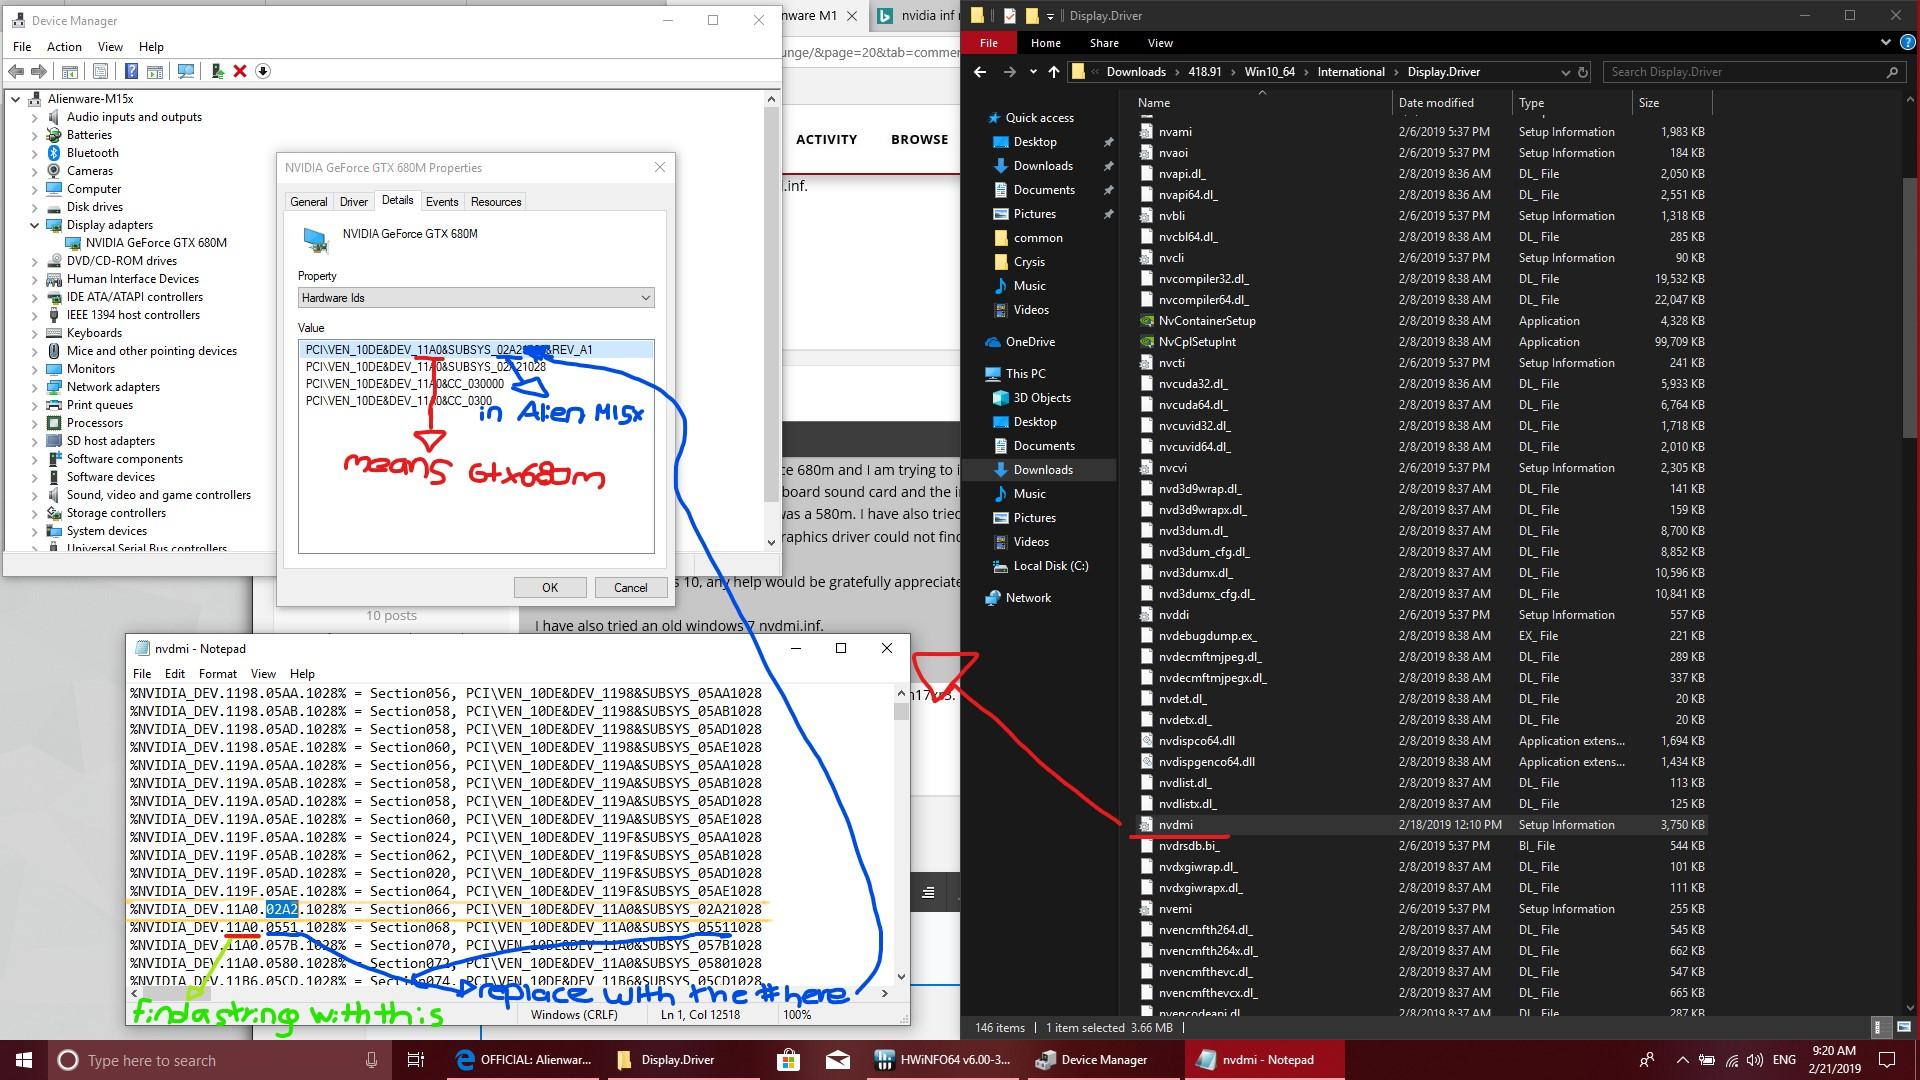
Task: Switch to Events tab in Properties dialog
Action: (x=442, y=202)
